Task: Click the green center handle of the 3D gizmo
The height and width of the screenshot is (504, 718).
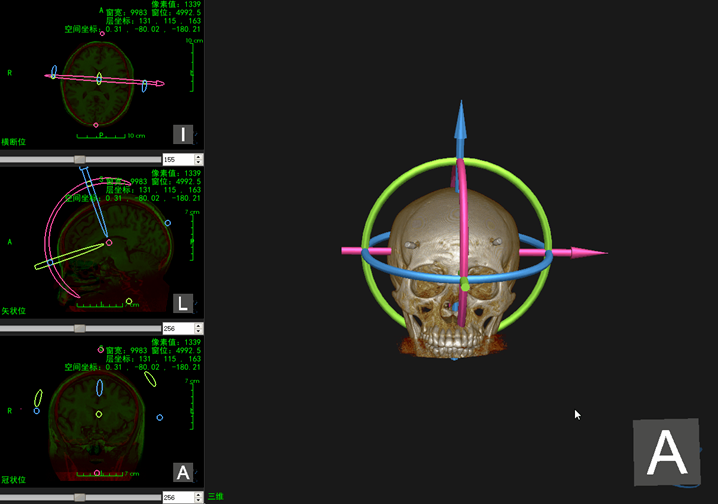Action: [465, 284]
